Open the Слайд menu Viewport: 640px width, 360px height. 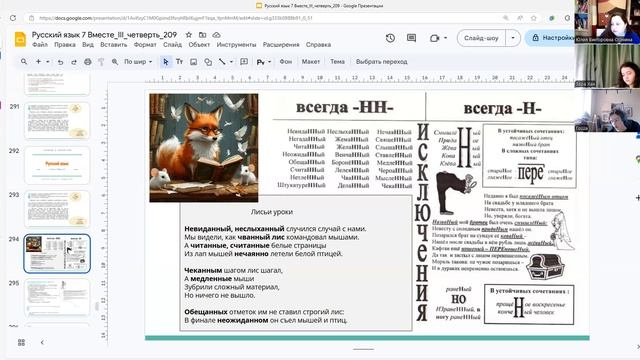click(x=172, y=44)
